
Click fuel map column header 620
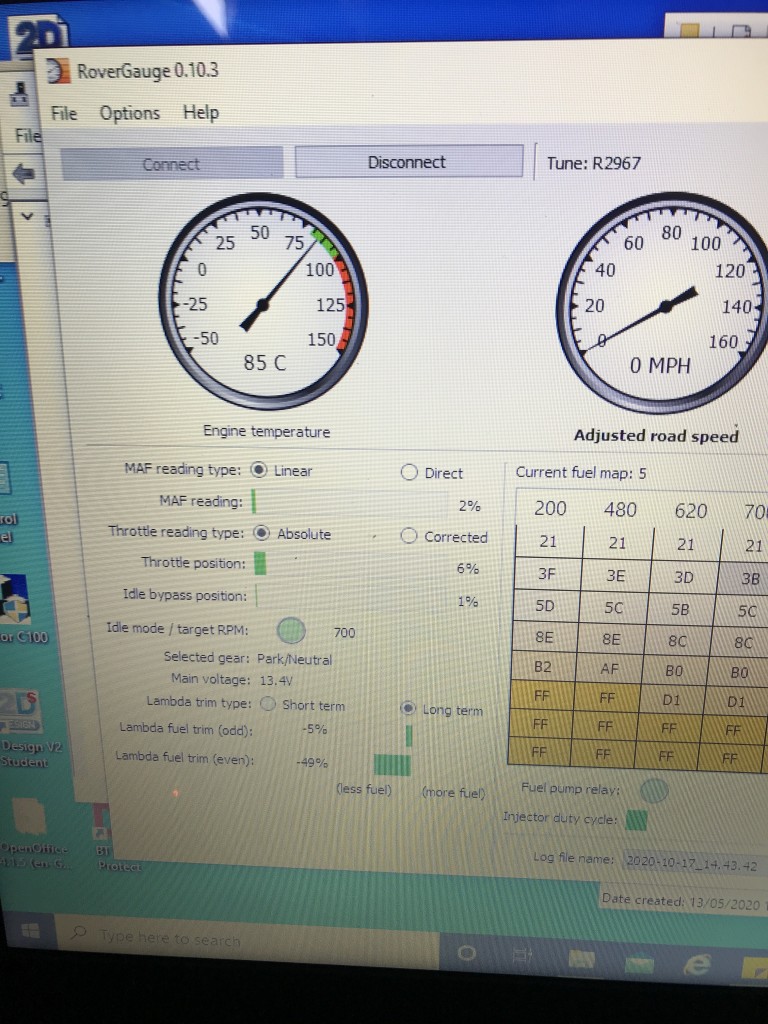point(691,511)
